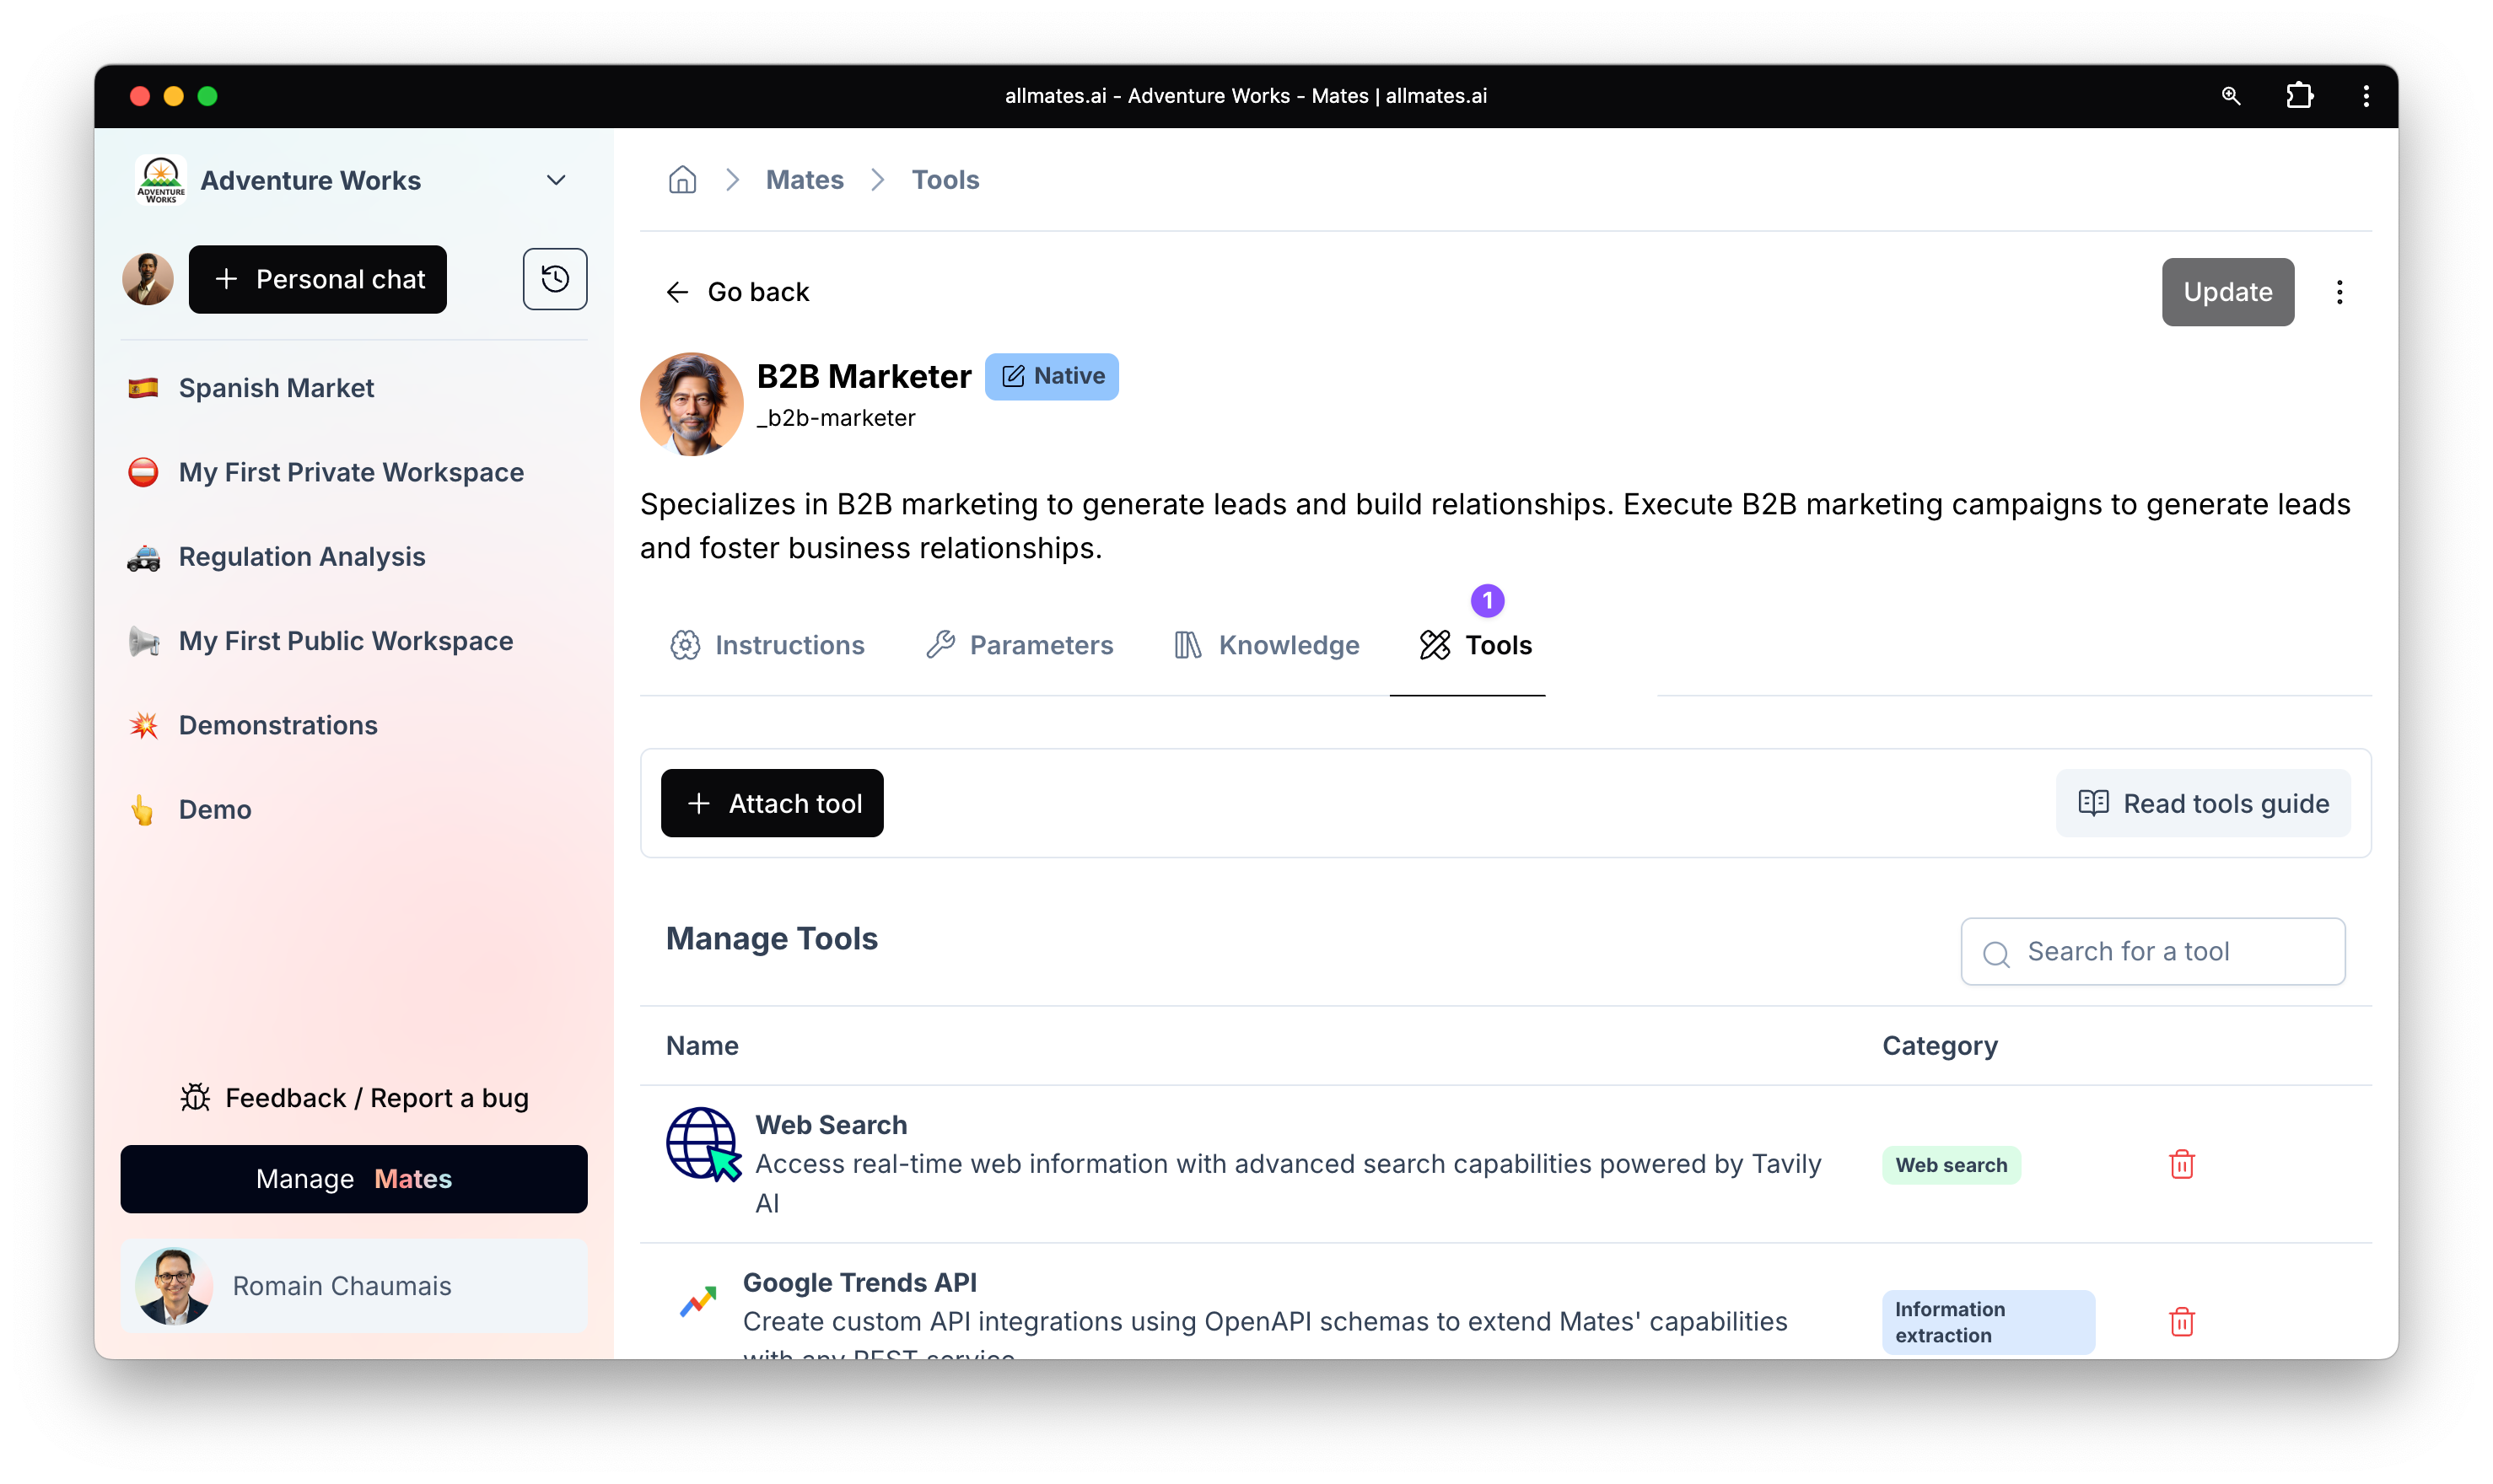Click the Web search category tag

click(x=1951, y=1165)
